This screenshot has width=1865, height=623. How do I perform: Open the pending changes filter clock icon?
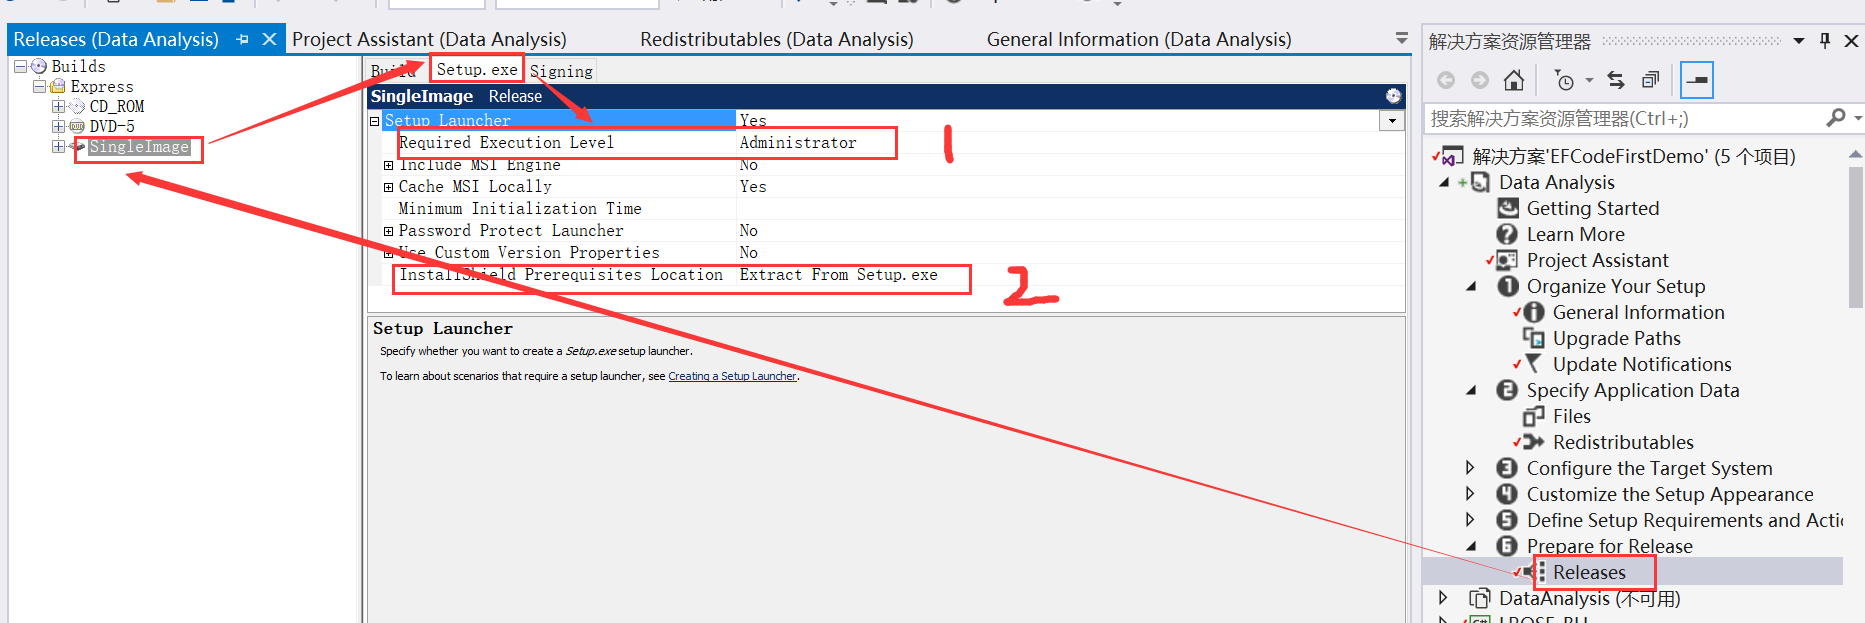1564,80
